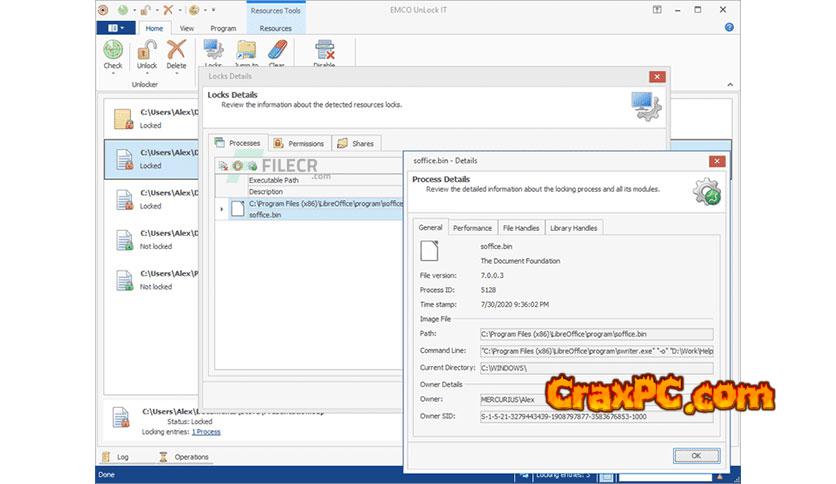Click the Clear eraser icon
836x484 pixels.
point(278,50)
